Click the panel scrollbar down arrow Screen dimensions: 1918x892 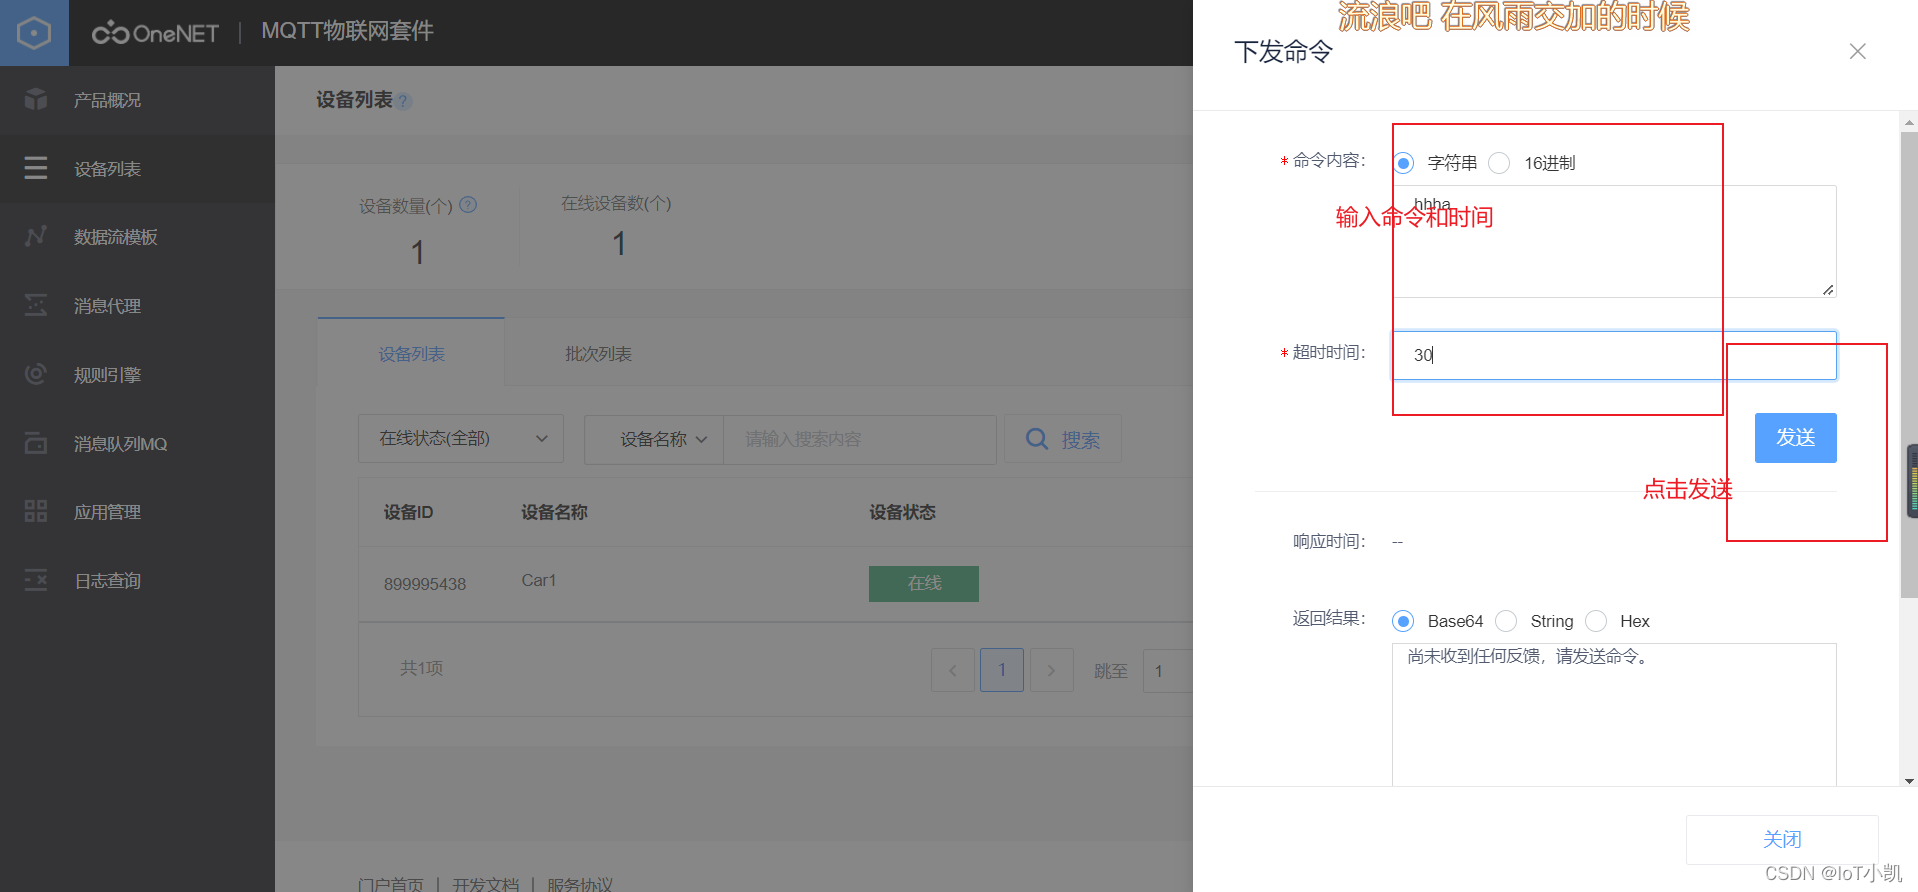pos(1909,781)
